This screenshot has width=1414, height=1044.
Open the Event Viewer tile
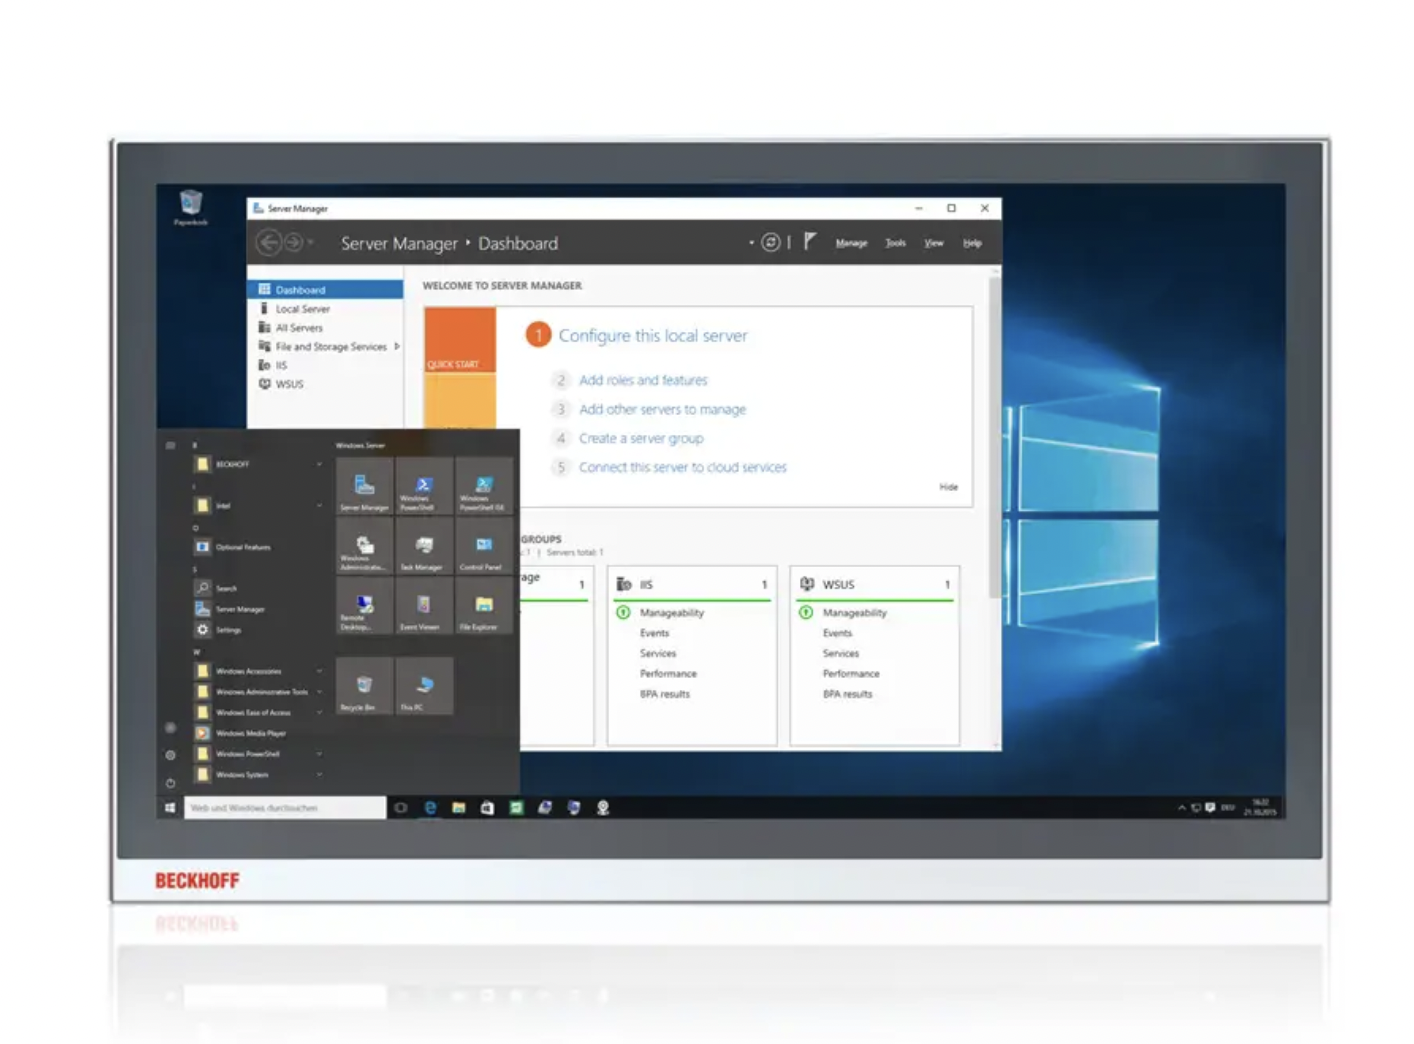(x=424, y=607)
